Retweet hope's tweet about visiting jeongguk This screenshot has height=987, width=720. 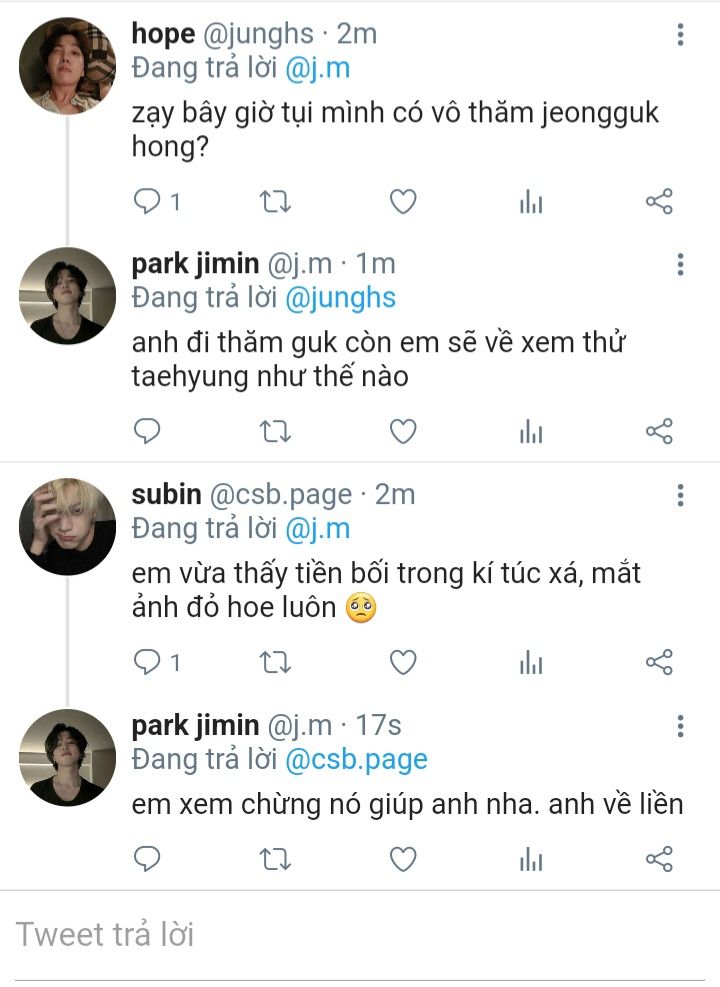point(275,202)
